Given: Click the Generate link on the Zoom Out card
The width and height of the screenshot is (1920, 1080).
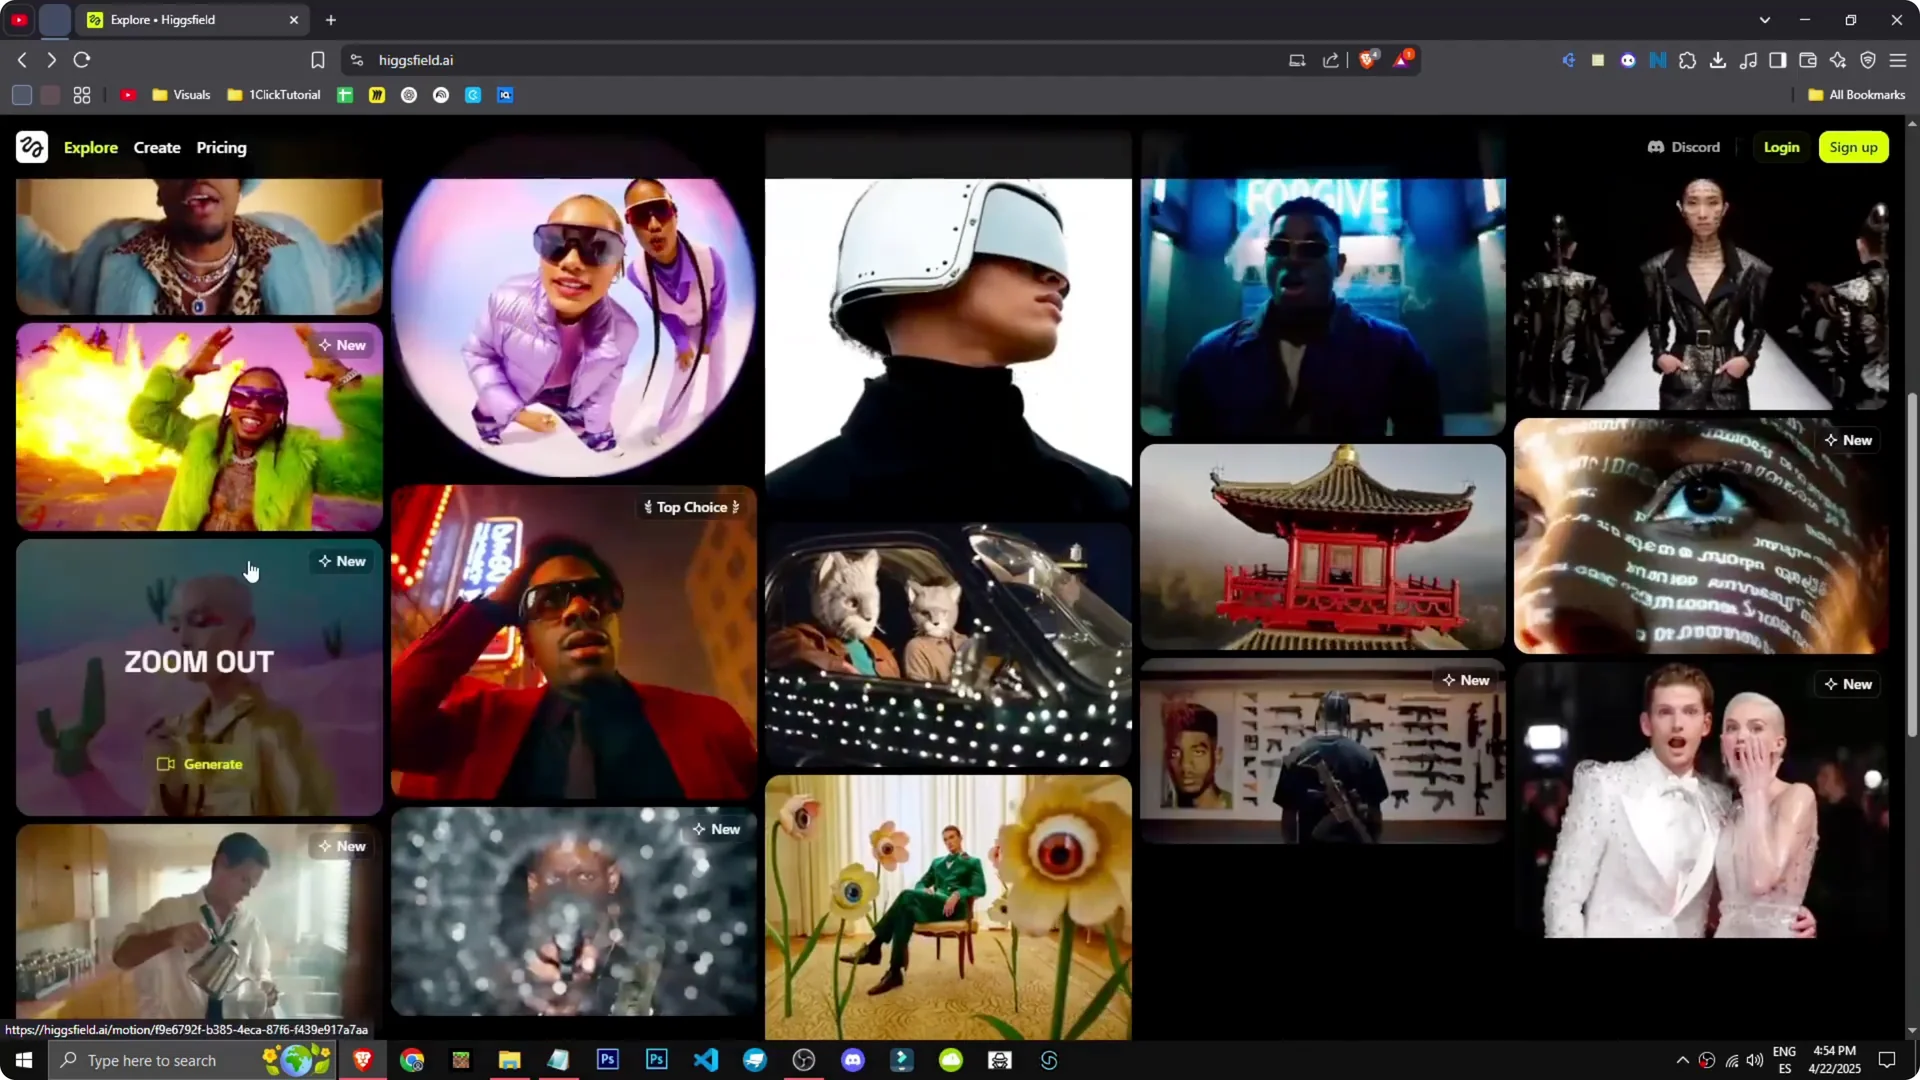Looking at the screenshot, I should click(200, 763).
